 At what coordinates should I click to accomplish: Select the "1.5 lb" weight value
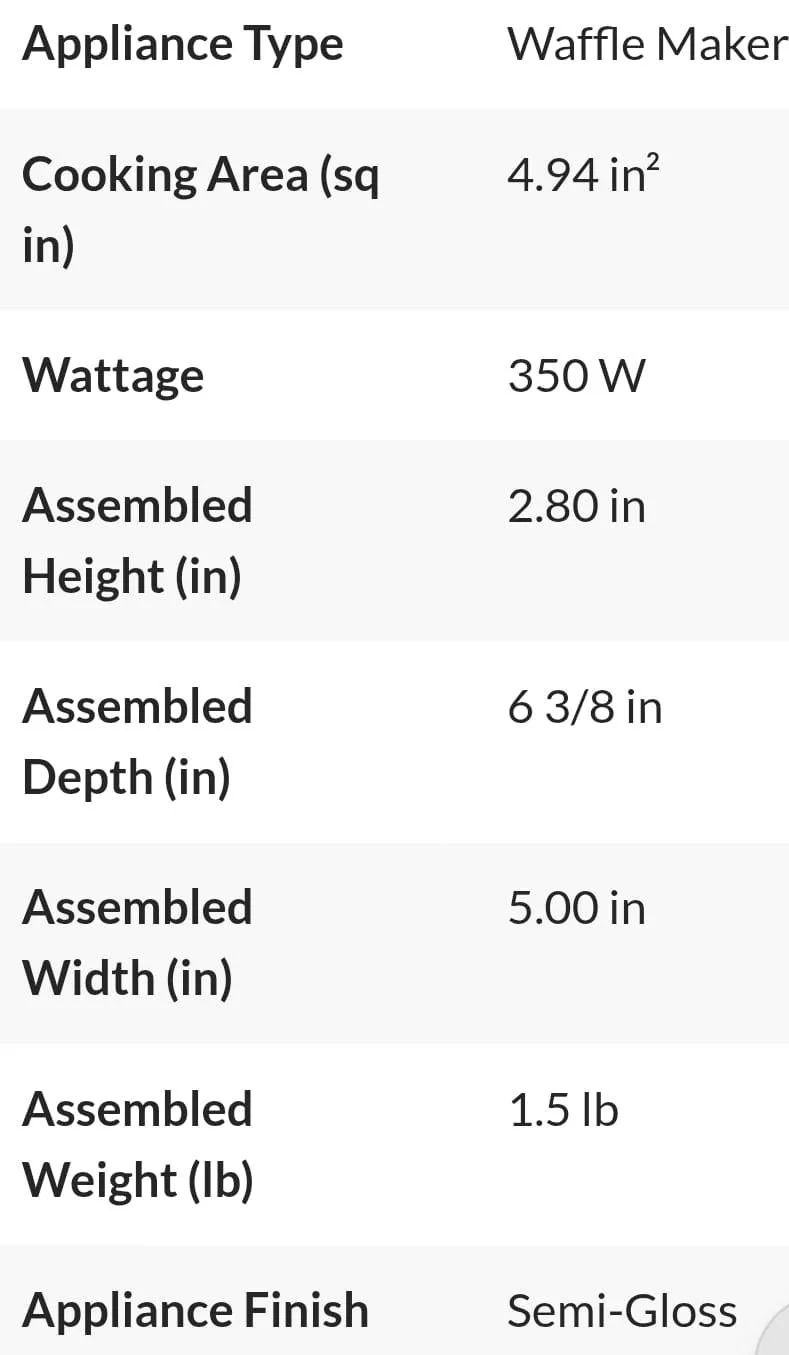[x=563, y=1110]
